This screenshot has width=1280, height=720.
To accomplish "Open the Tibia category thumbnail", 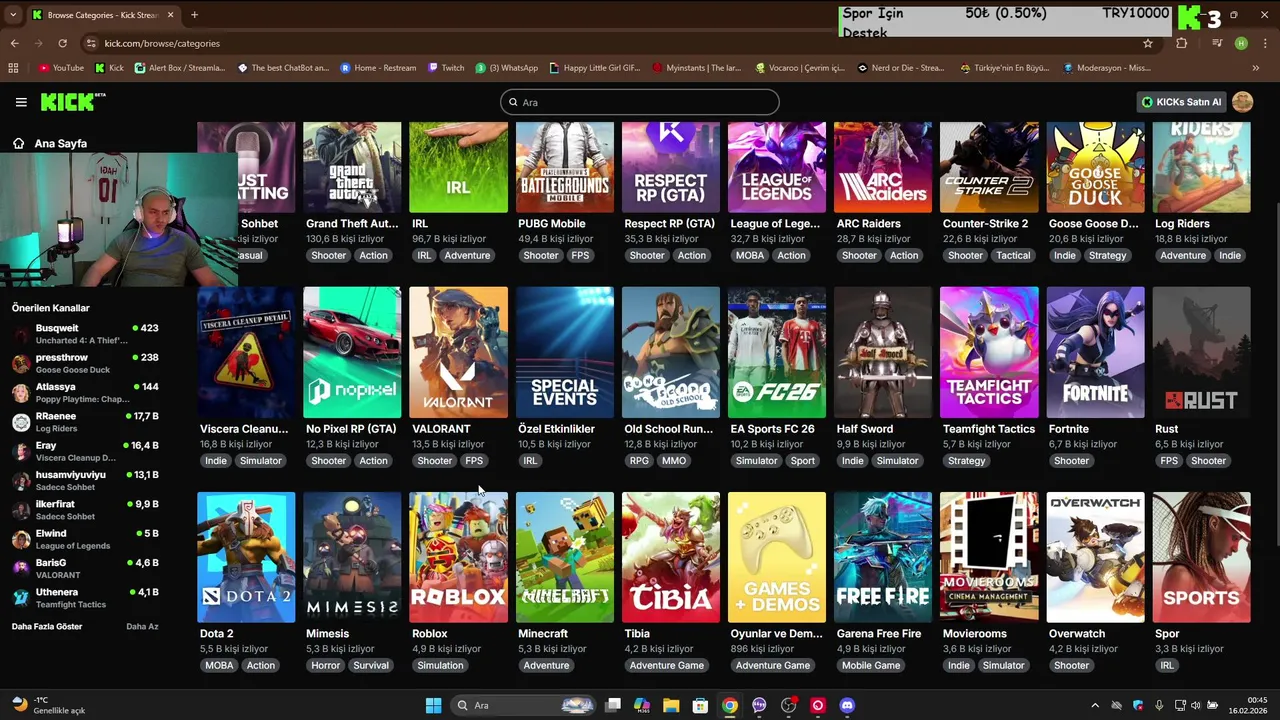I will (671, 557).
